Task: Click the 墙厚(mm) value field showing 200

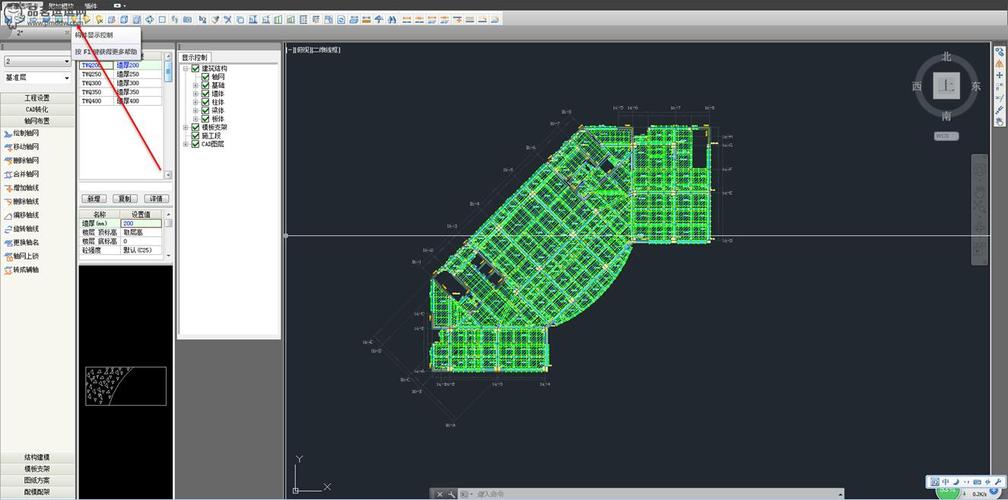Action: [141, 223]
